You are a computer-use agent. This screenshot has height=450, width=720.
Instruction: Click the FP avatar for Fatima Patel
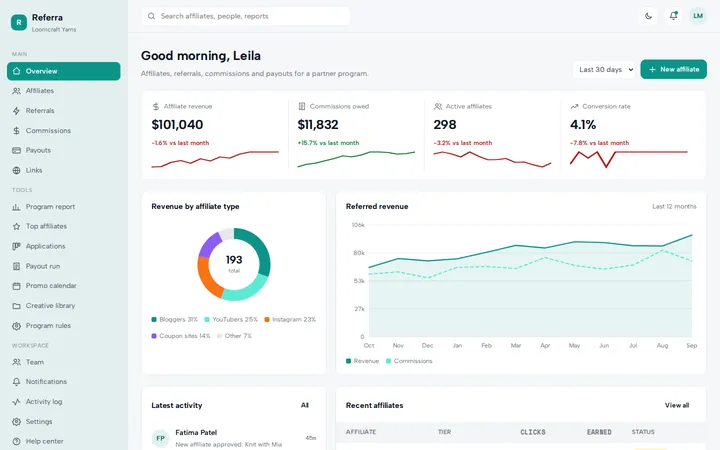[x=160, y=438]
